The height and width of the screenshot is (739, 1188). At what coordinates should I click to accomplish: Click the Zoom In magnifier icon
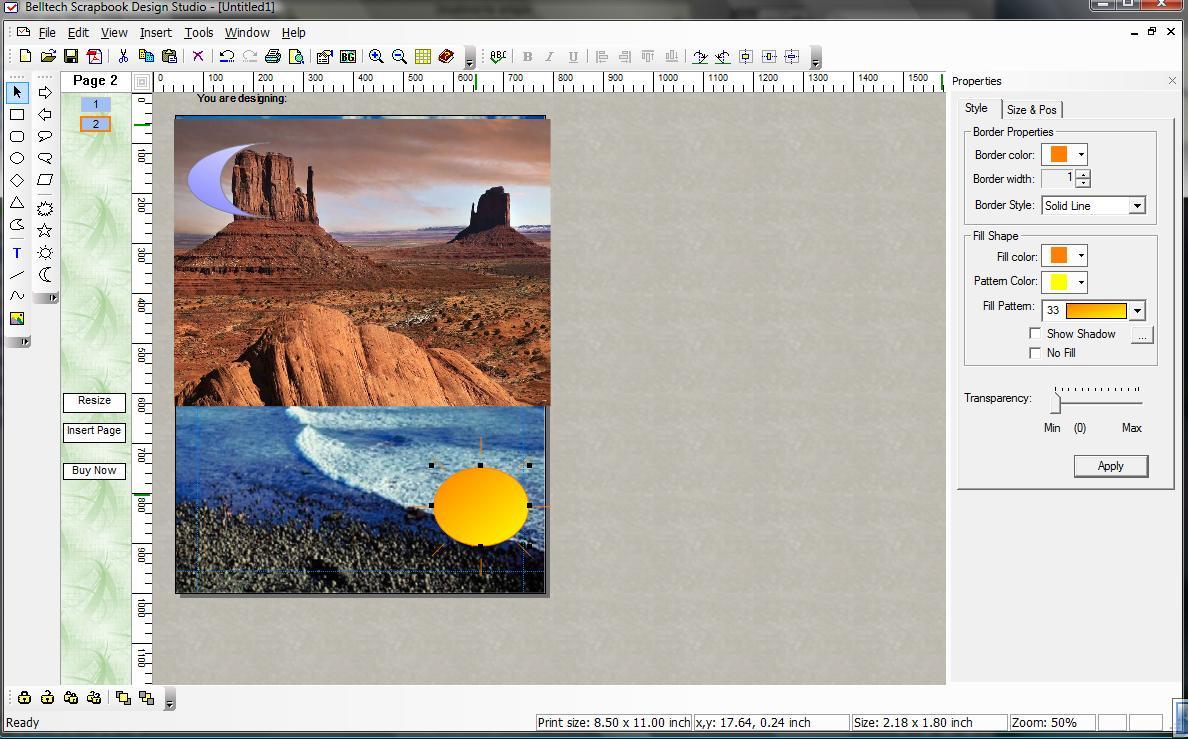click(x=376, y=57)
